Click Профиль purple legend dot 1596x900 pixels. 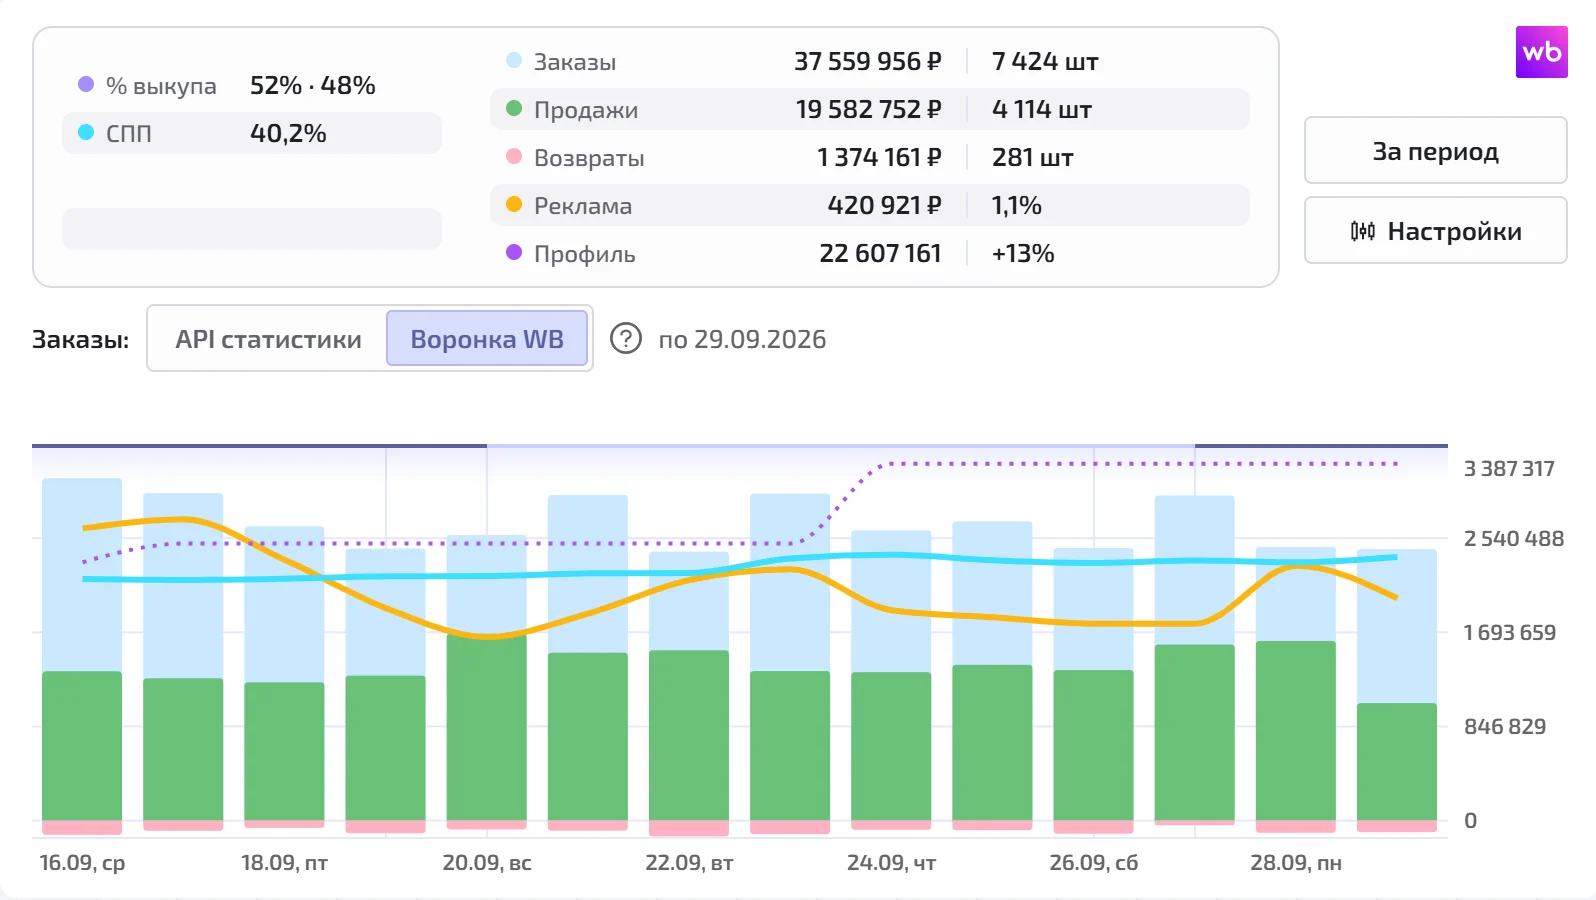(514, 252)
